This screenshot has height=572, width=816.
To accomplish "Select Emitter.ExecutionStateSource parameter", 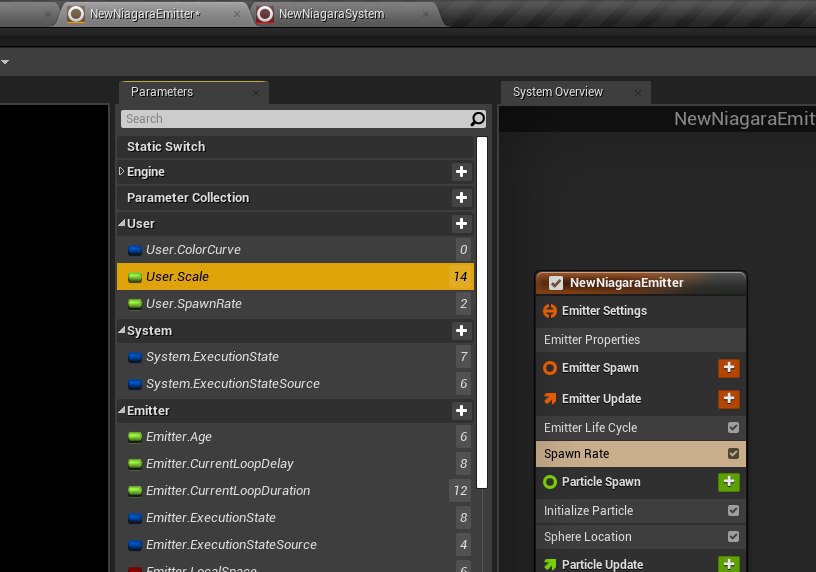I will coord(295,545).
